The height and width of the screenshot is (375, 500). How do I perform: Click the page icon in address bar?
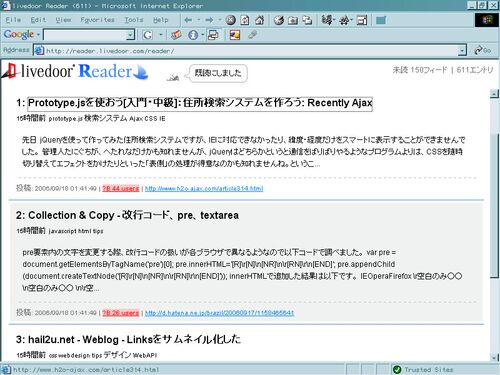point(39,50)
